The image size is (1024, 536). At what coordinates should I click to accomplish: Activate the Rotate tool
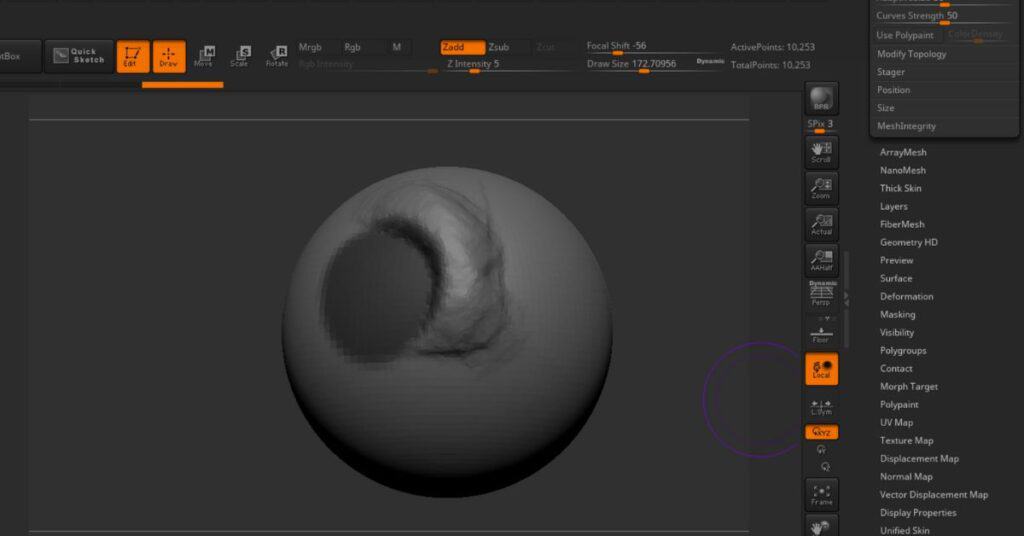pyautogui.click(x=276, y=56)
